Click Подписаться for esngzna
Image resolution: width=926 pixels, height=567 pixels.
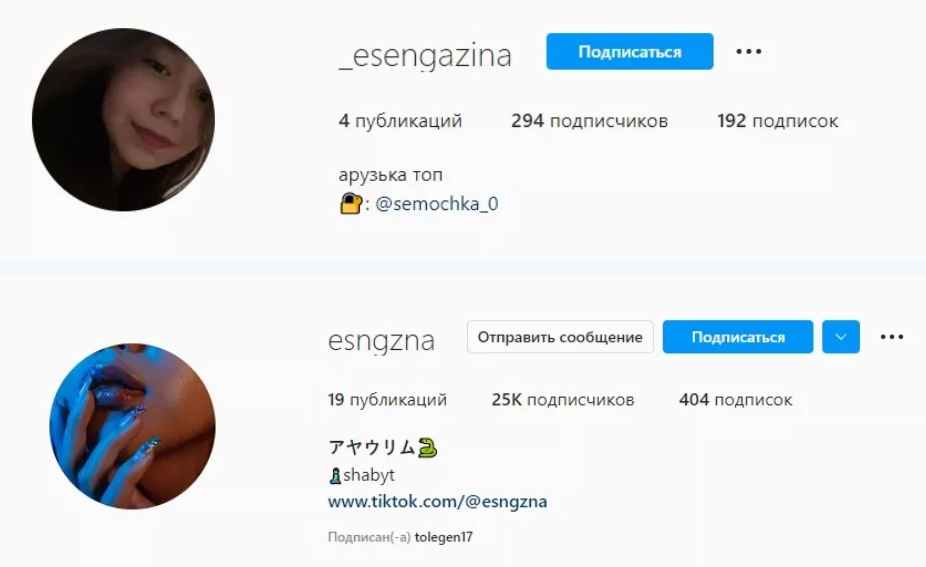[x=738, y=337]
